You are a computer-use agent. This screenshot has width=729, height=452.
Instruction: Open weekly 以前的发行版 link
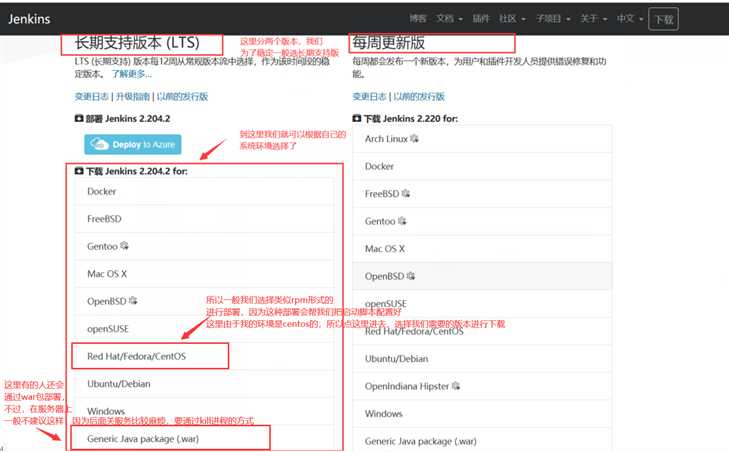419,96
